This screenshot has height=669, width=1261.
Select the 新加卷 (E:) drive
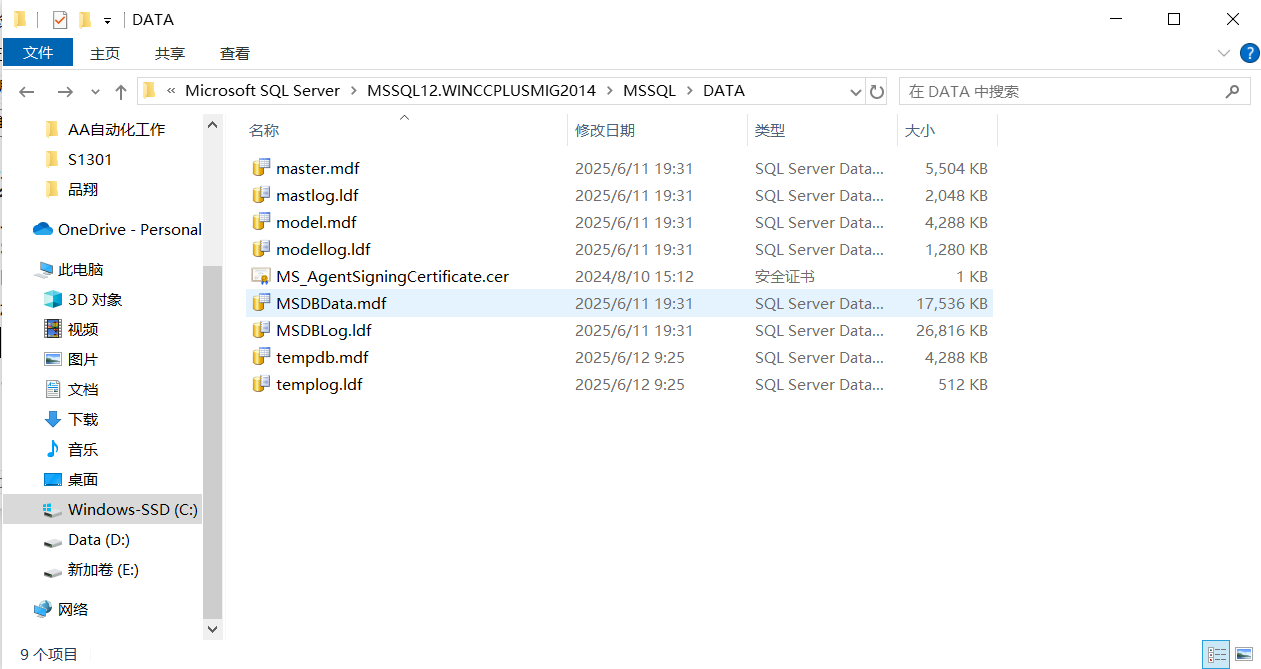coord(103,569)
